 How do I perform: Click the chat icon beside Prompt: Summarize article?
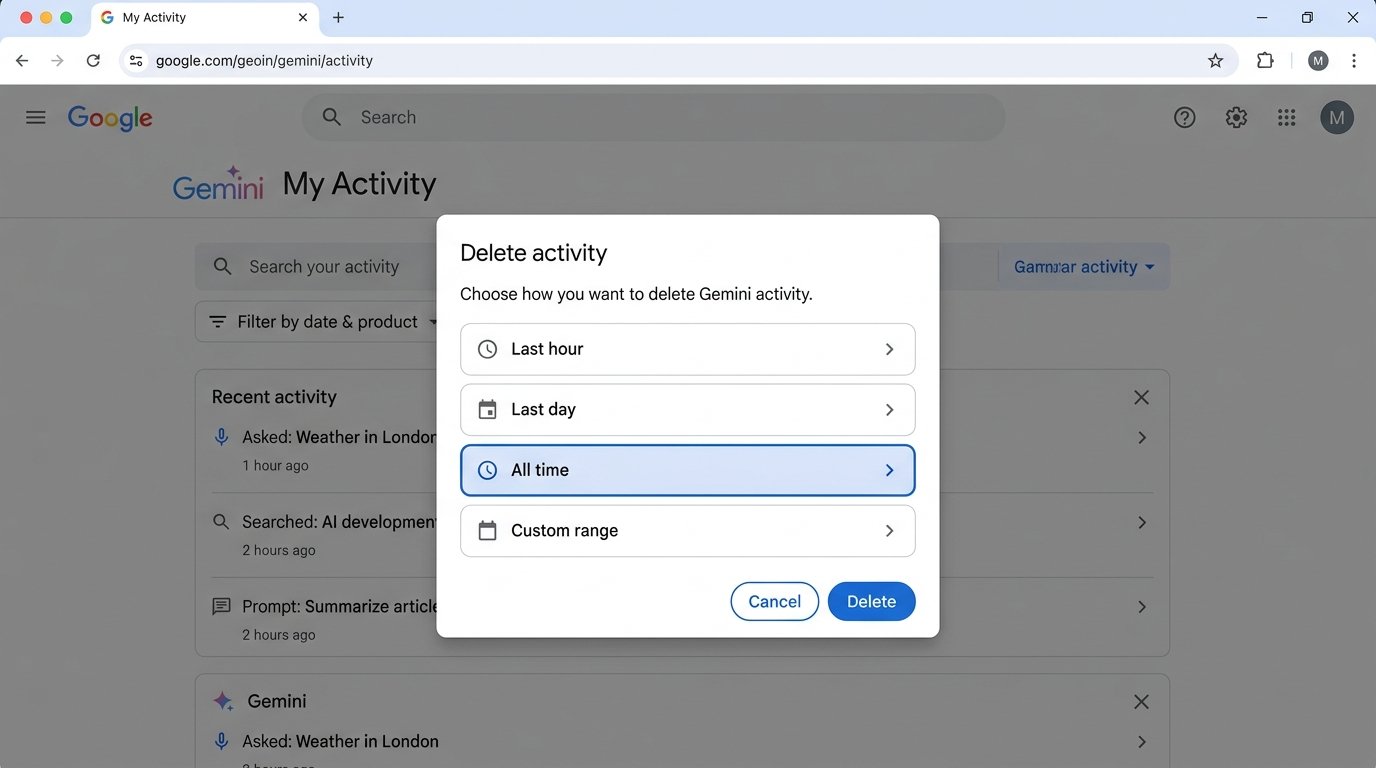(222, 607)
